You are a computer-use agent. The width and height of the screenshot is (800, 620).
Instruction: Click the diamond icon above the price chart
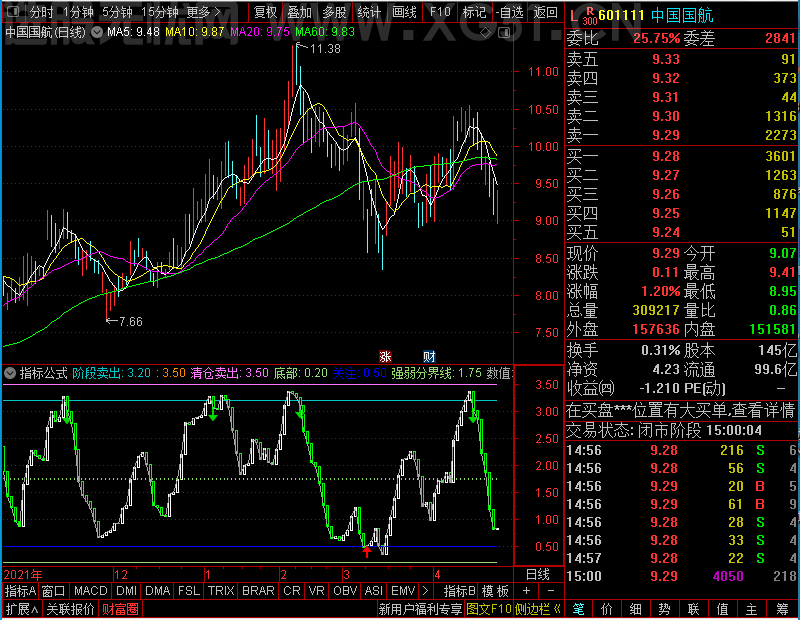click(486, 33)
